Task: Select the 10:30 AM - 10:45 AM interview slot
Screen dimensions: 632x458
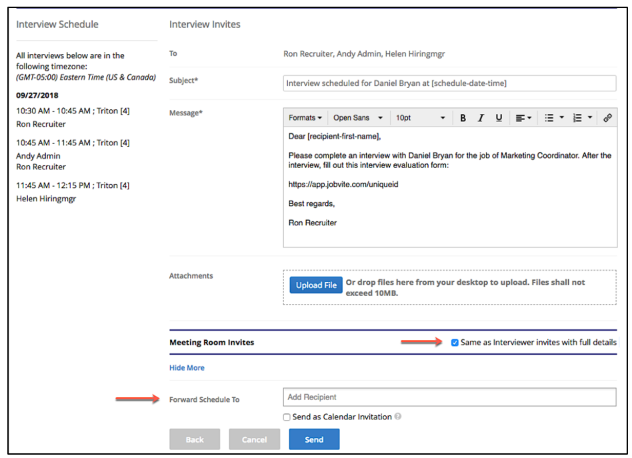Action: coord(73,111)
